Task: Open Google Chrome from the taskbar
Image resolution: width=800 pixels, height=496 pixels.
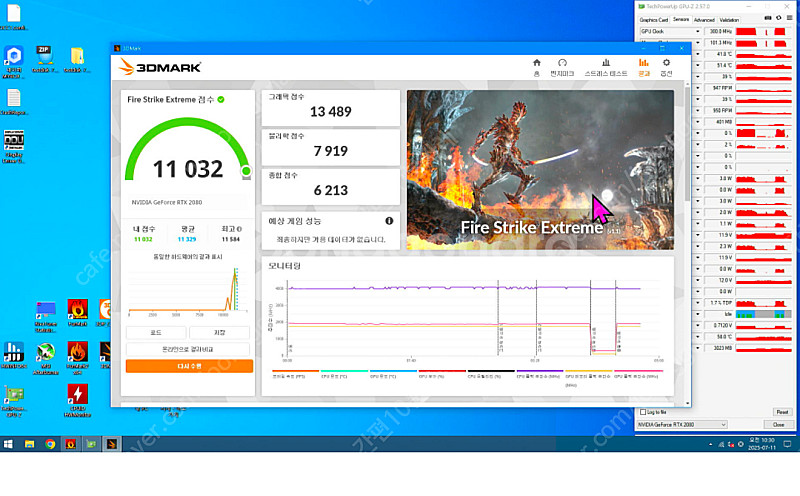Action: point(50,444)
